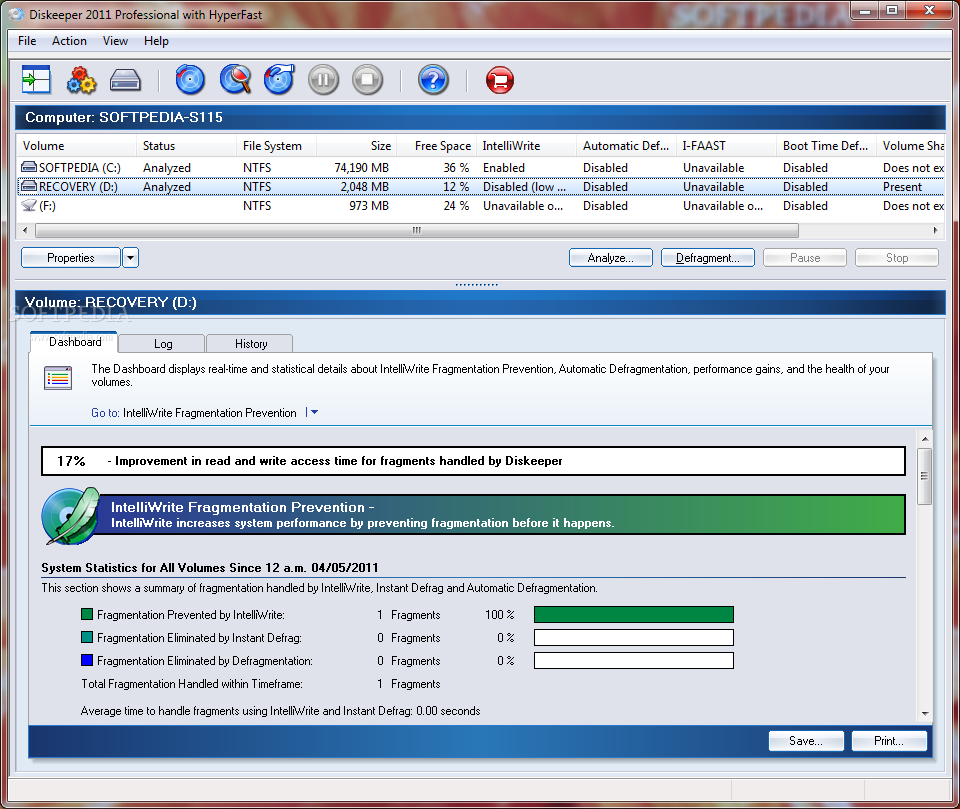This screenshot has width=960, height=809.
Task: Click the green Fragmentation Prevented legend swatch
Action: tap(87, 614)
